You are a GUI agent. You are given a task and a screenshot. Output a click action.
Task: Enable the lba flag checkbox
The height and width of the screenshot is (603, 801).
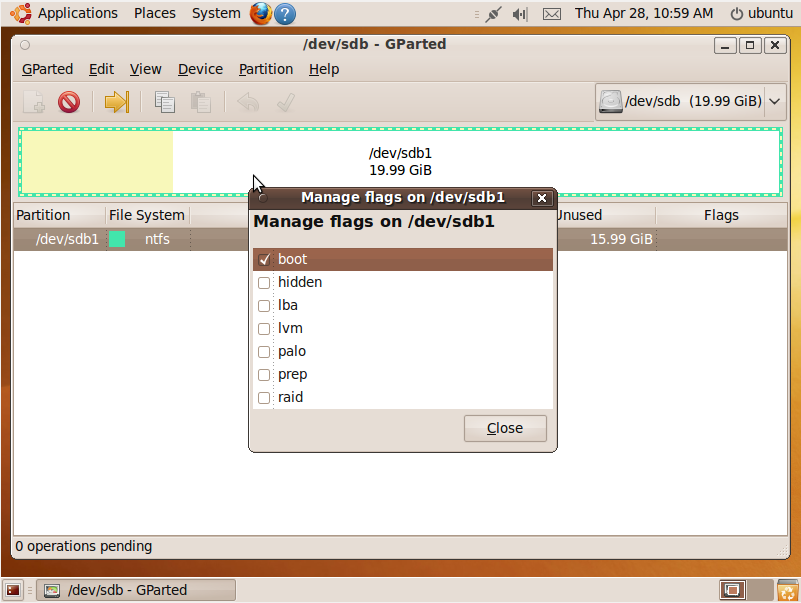click(264, 306)
